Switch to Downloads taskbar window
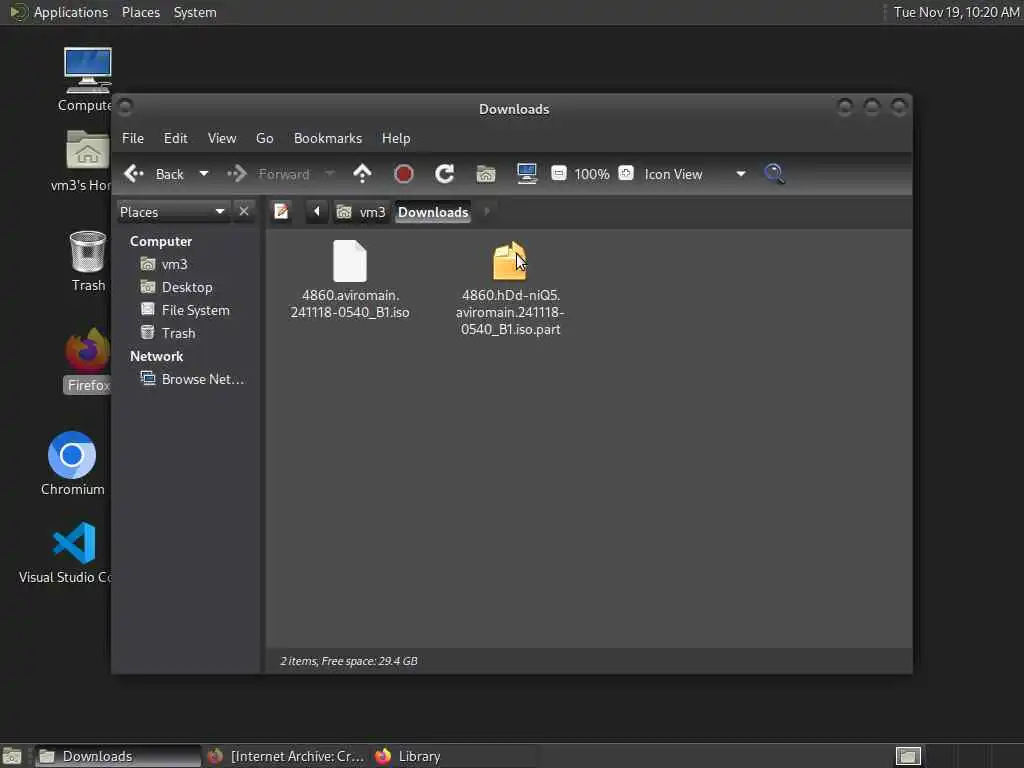Screen dimensions: 1024x768 (118, 756)
